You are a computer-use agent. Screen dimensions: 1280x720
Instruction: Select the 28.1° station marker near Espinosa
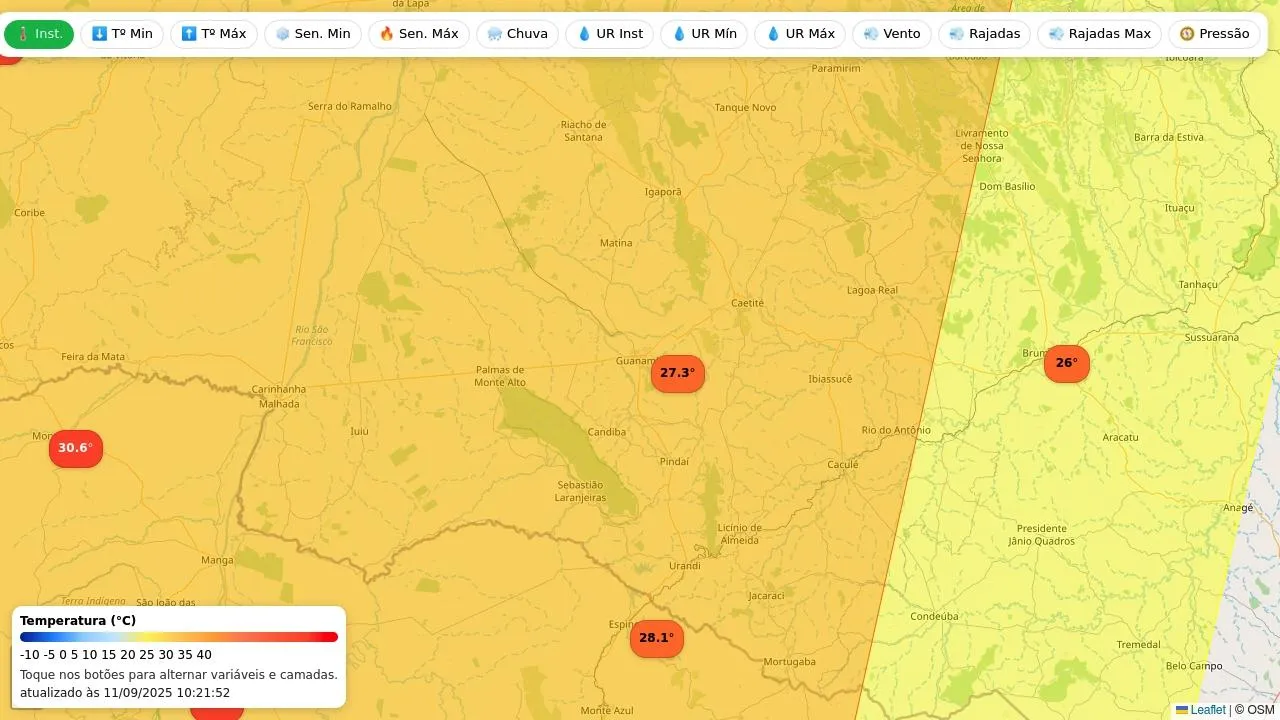(656, 638)
